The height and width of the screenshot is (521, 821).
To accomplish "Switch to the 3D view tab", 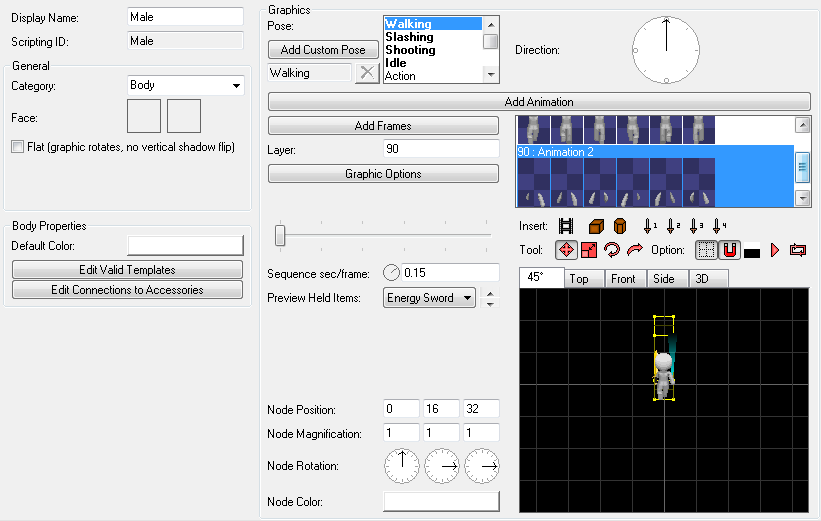I will [x=702, y=279].
